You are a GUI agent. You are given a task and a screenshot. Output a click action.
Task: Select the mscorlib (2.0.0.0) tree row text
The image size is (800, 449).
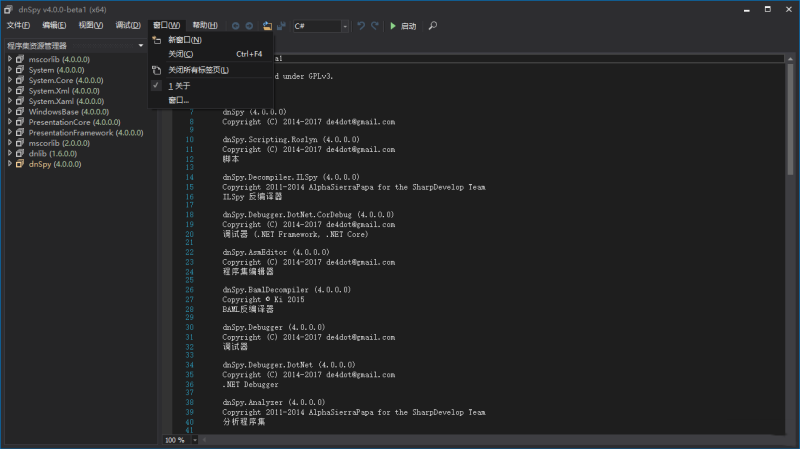click(59, 143)
